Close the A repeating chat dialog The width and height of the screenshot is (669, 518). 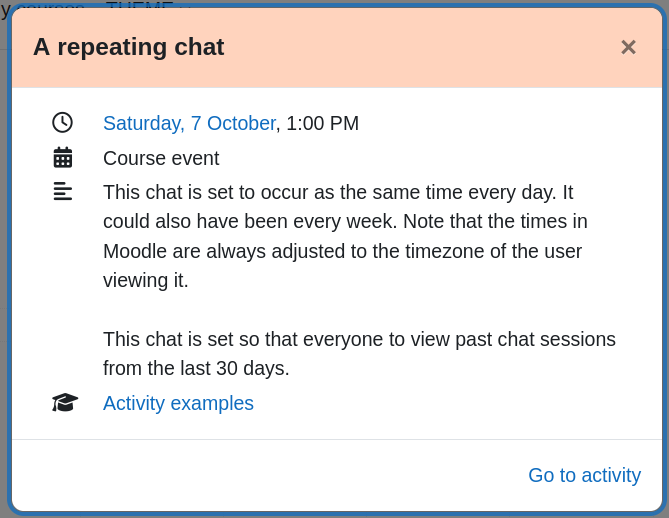[628, 47]
